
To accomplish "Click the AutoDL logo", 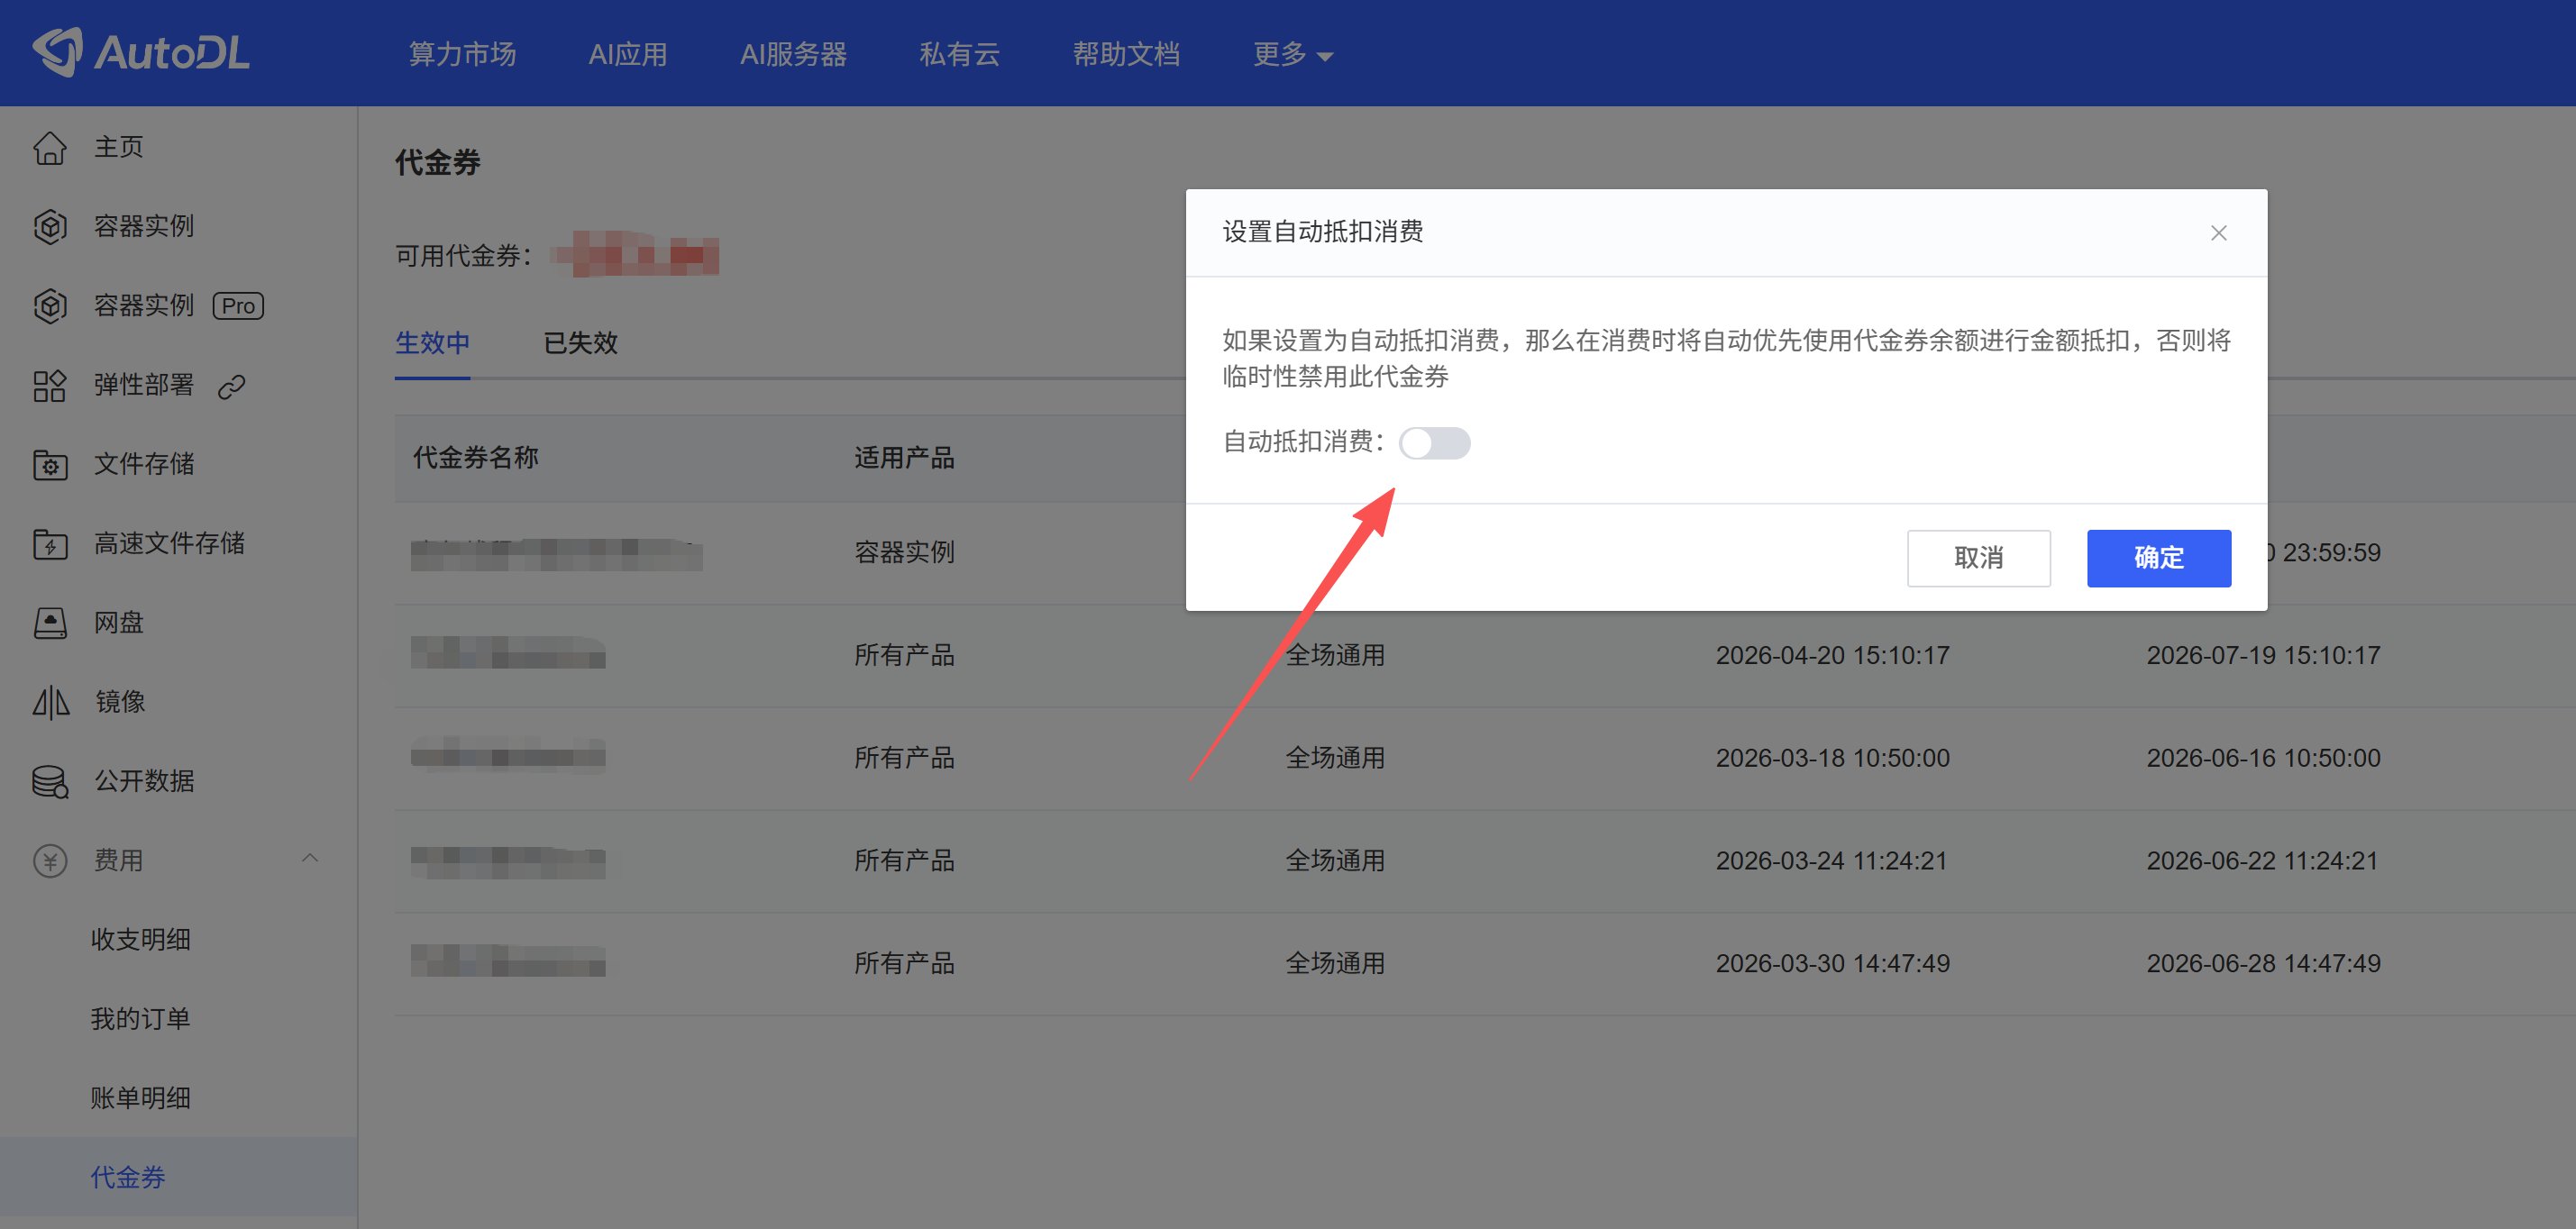I will (141, 52).
